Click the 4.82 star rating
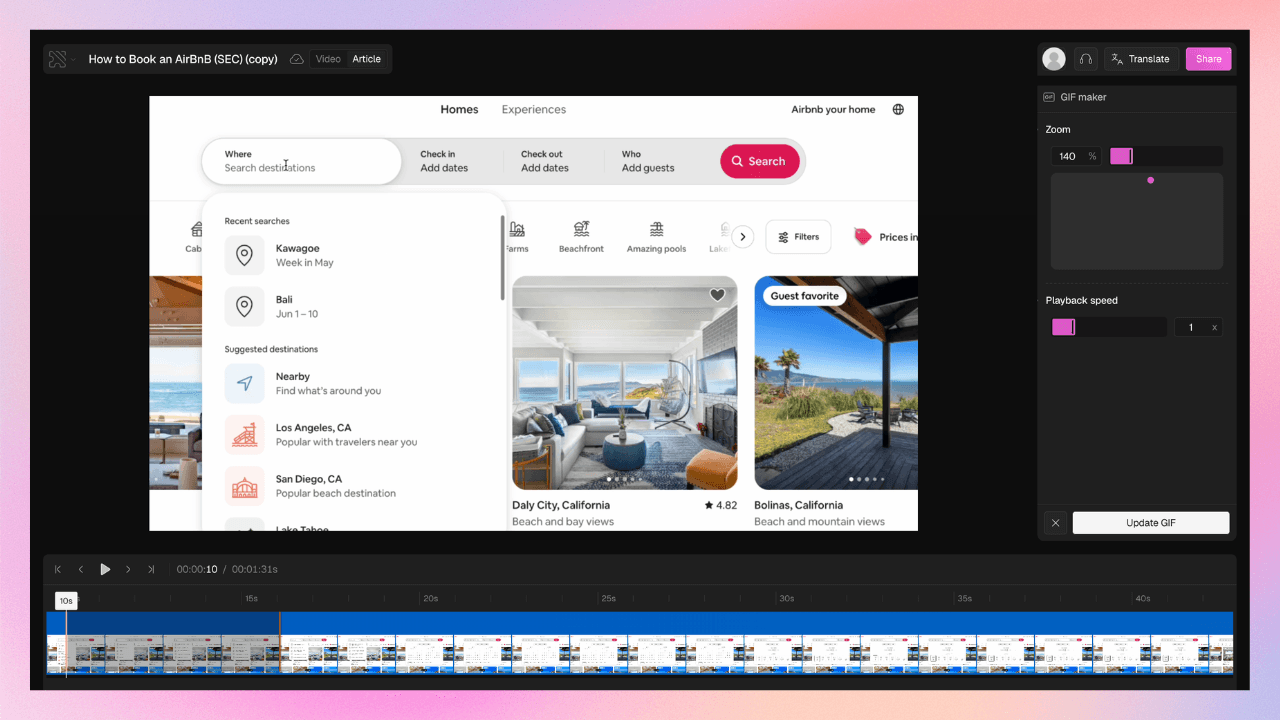Image resolution: width=1280 pixels, height=720 pixels. click(721, 505)
